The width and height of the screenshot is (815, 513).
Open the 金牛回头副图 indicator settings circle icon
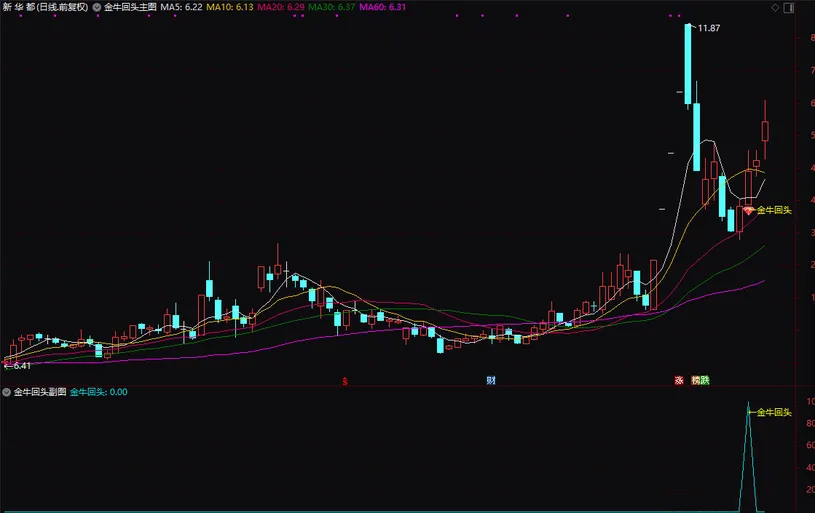coord(6,392)
